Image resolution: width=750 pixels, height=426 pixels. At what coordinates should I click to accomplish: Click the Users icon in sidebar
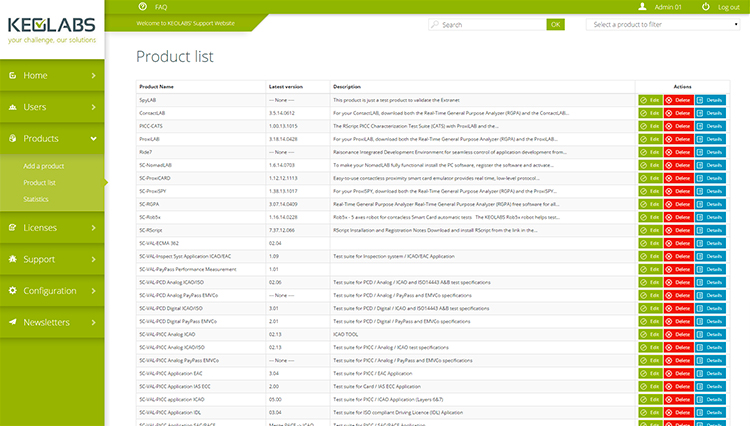(13, 107)
